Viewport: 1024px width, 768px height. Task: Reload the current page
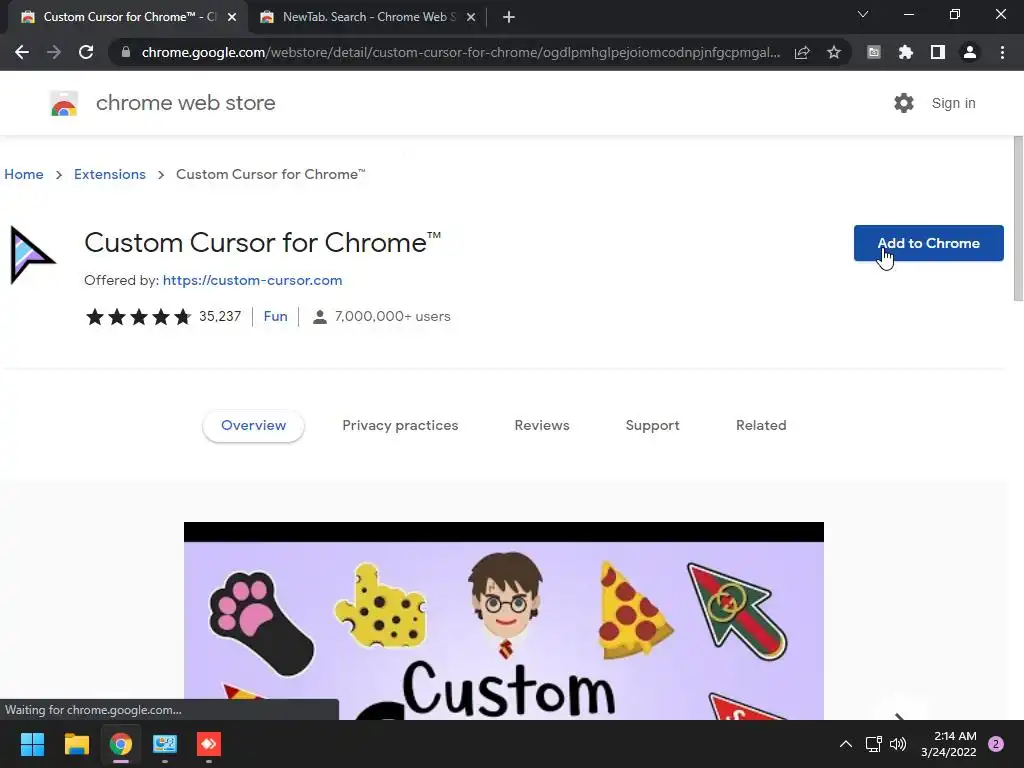(x=86, y=52)
